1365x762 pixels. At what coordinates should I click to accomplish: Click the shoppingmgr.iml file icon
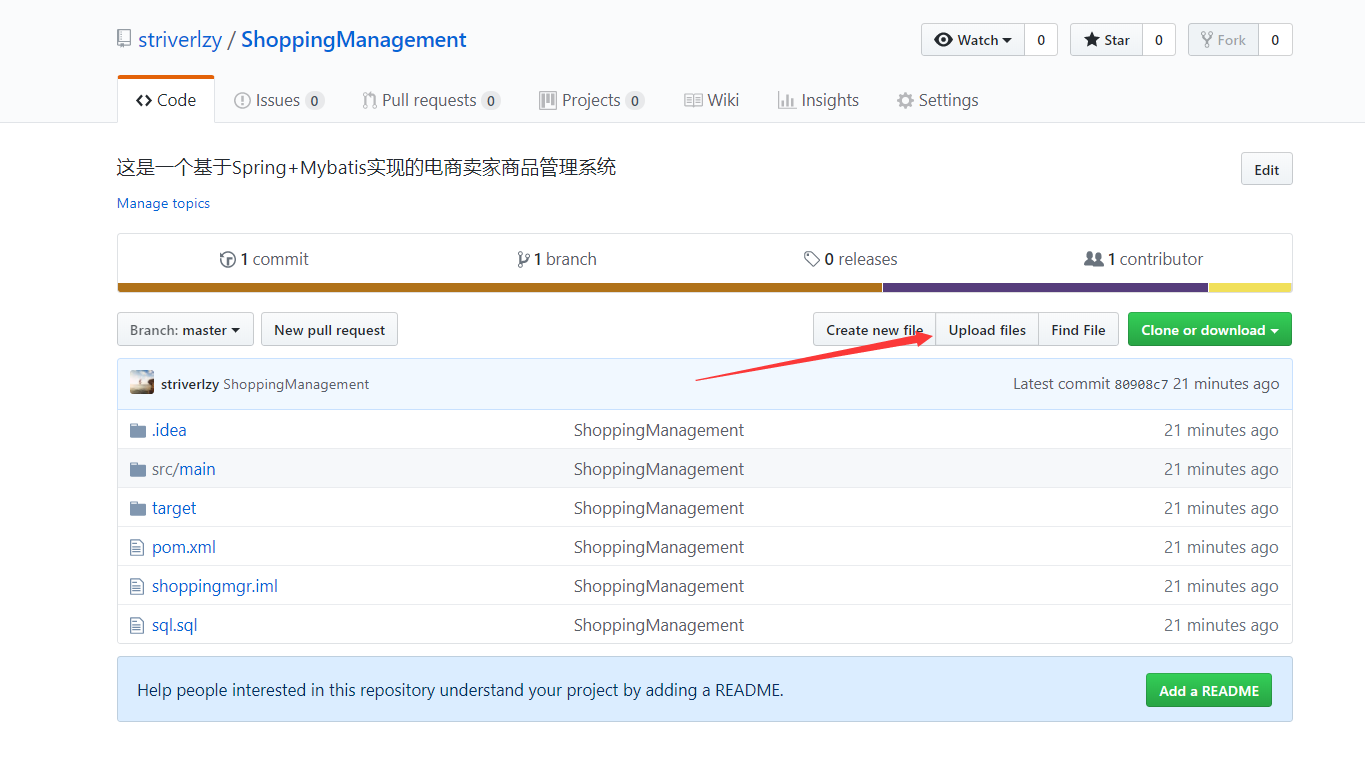pos(137,586)
